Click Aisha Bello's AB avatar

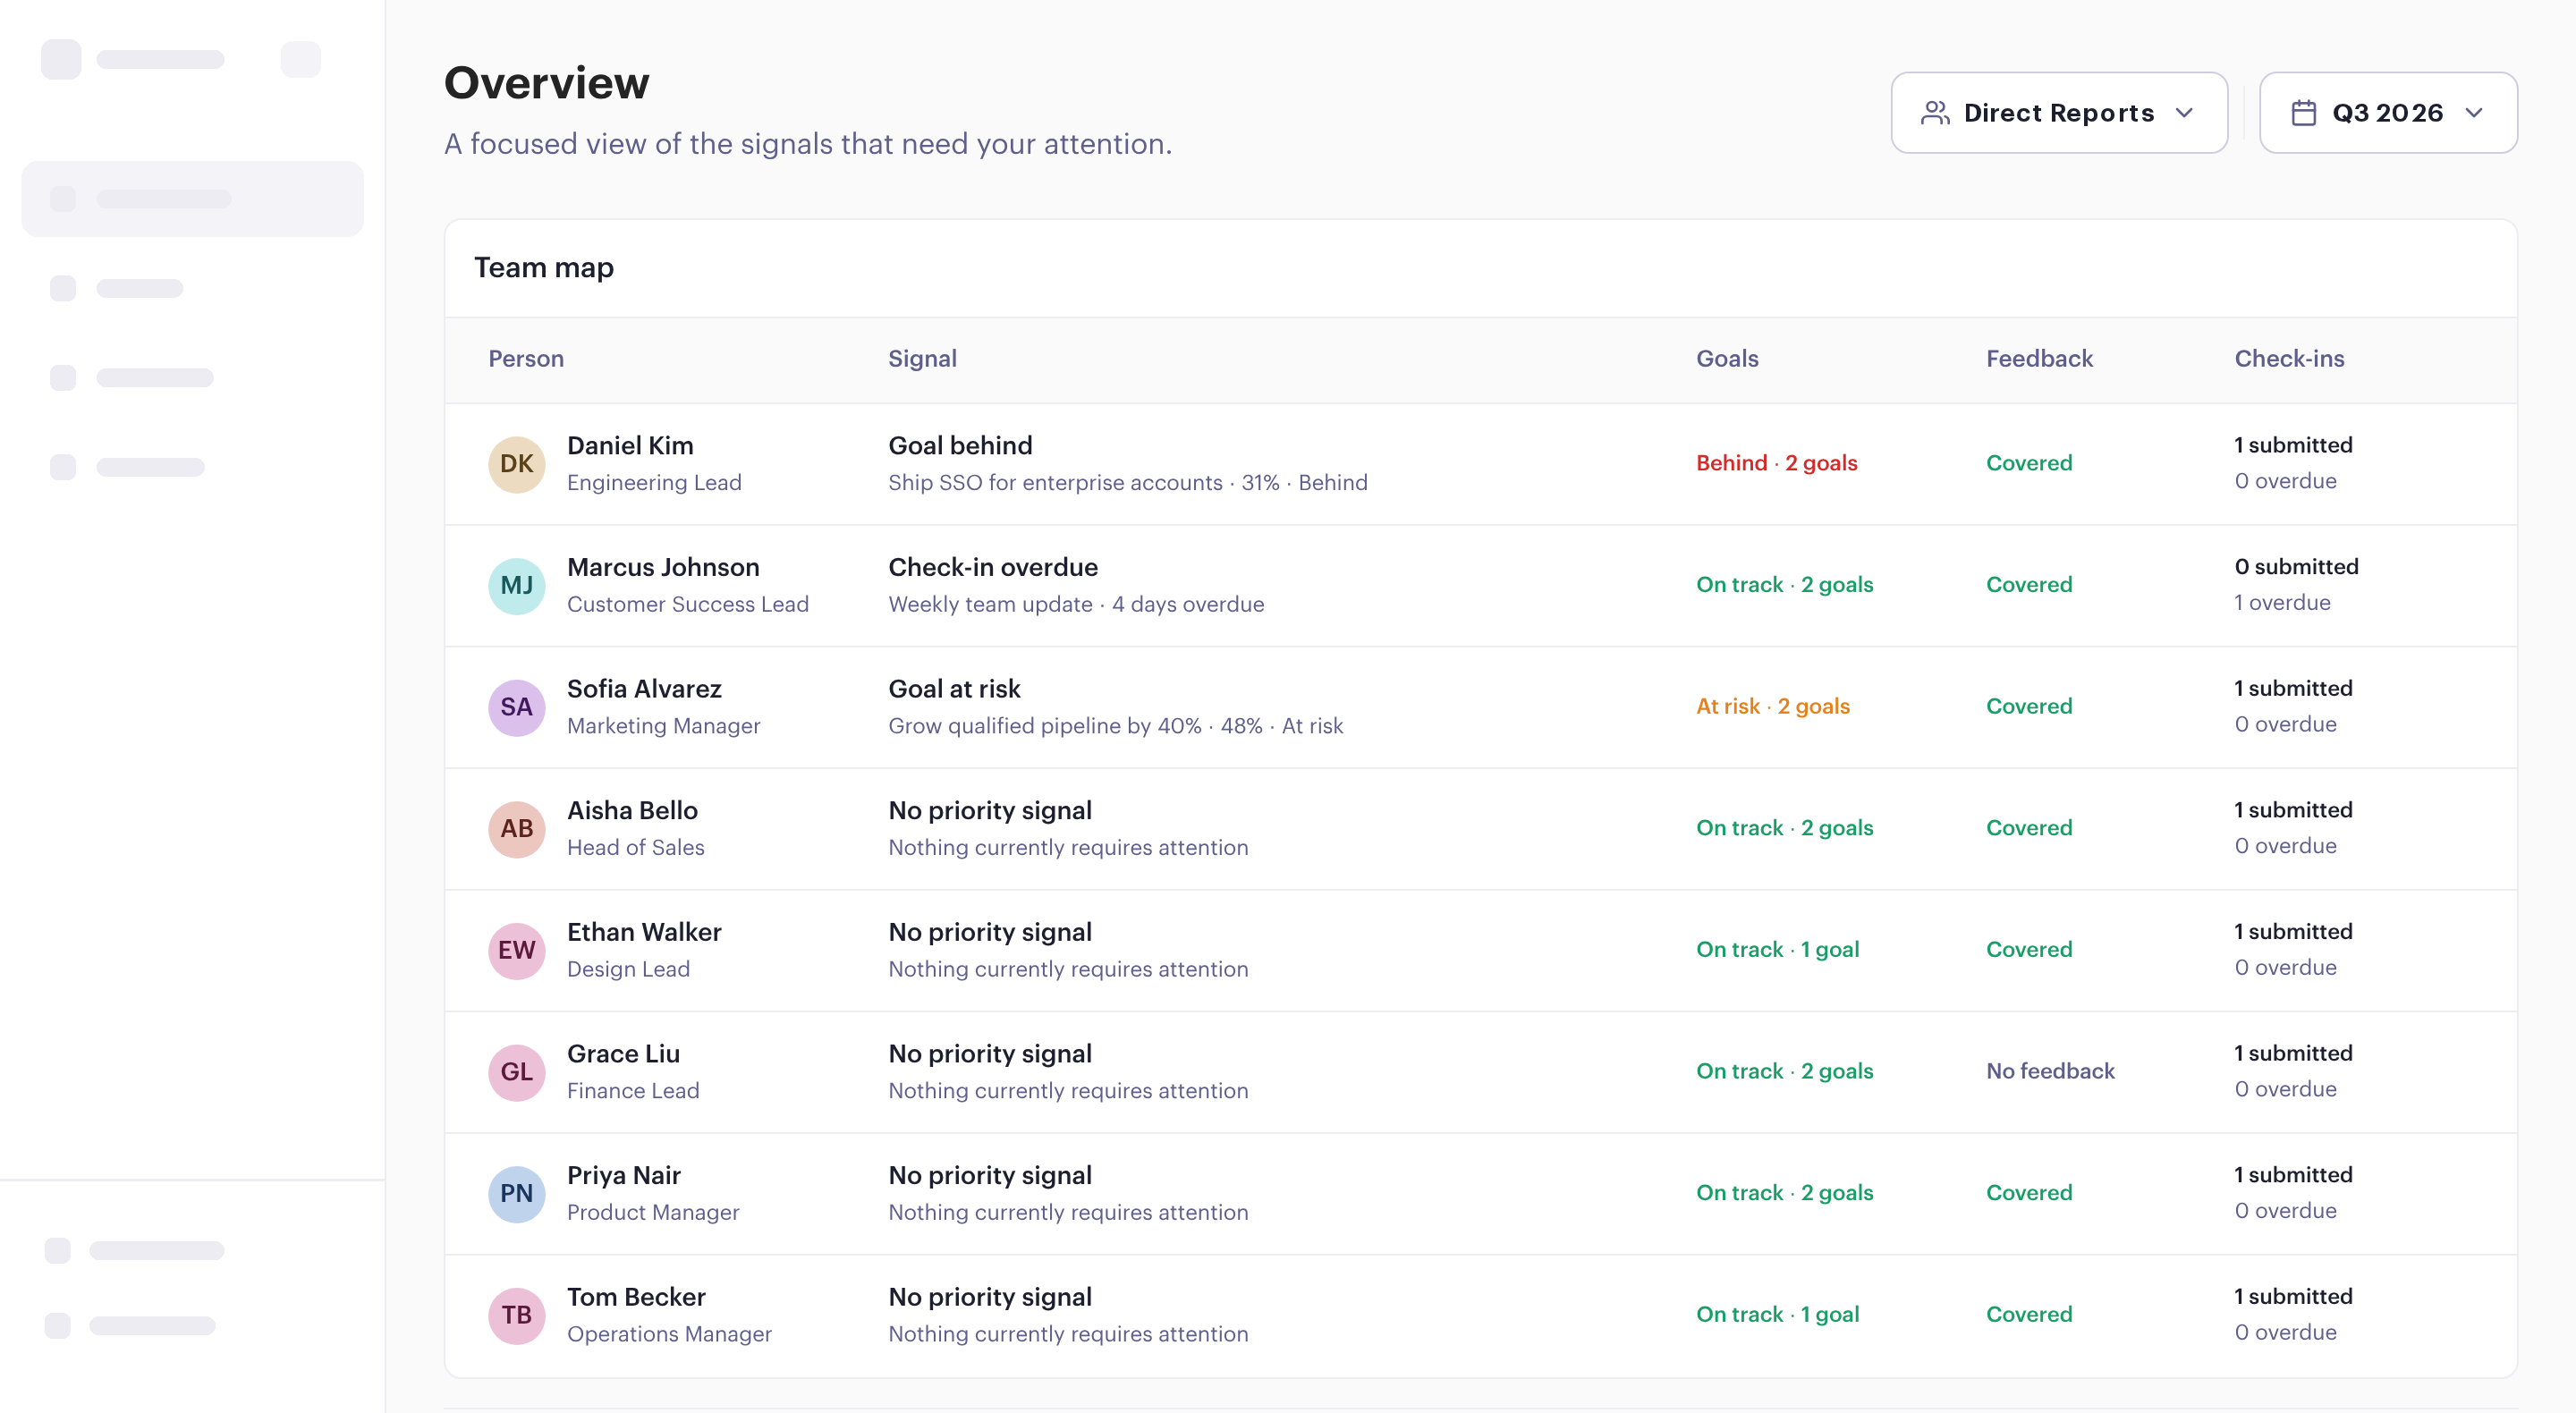(x=516, y=829)
